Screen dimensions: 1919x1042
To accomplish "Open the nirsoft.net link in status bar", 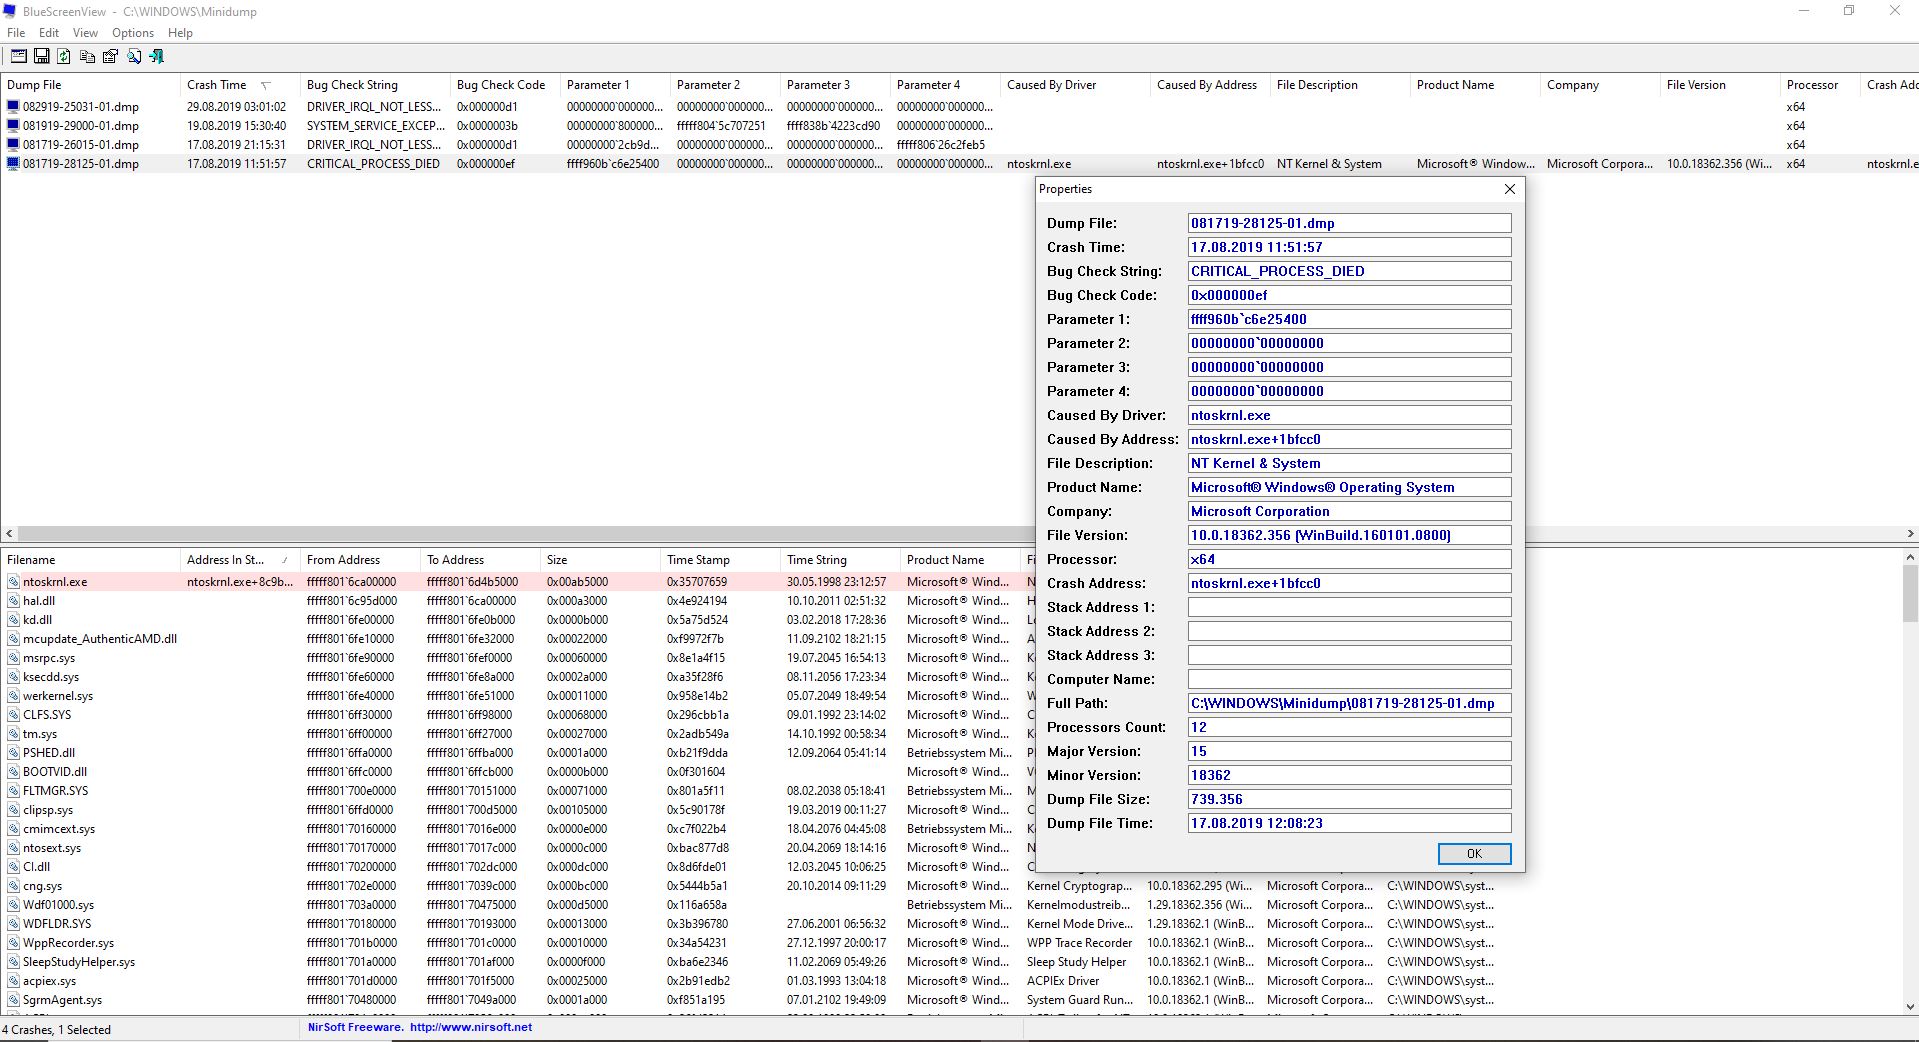I will point(471,1027).
